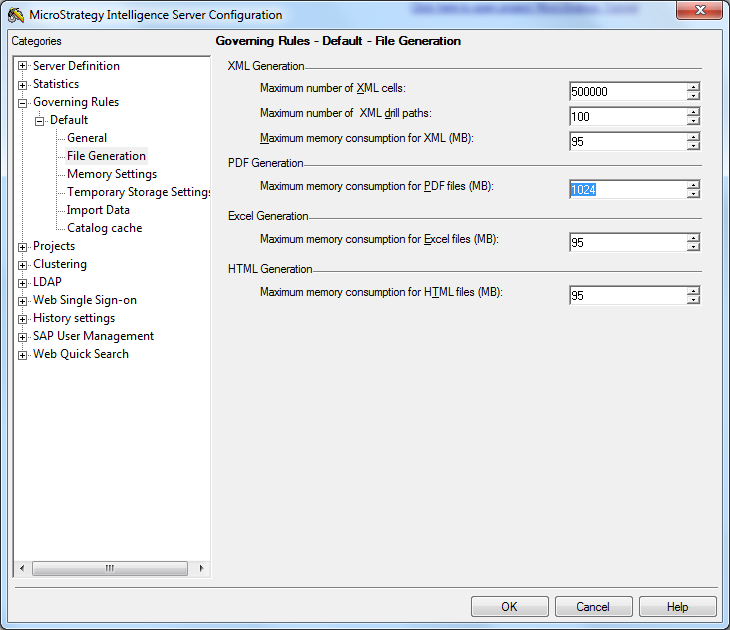The height and width of the screenshot is (630, 730).
Task: Open the Memory Settings tree item
Action: coord(111,174)
